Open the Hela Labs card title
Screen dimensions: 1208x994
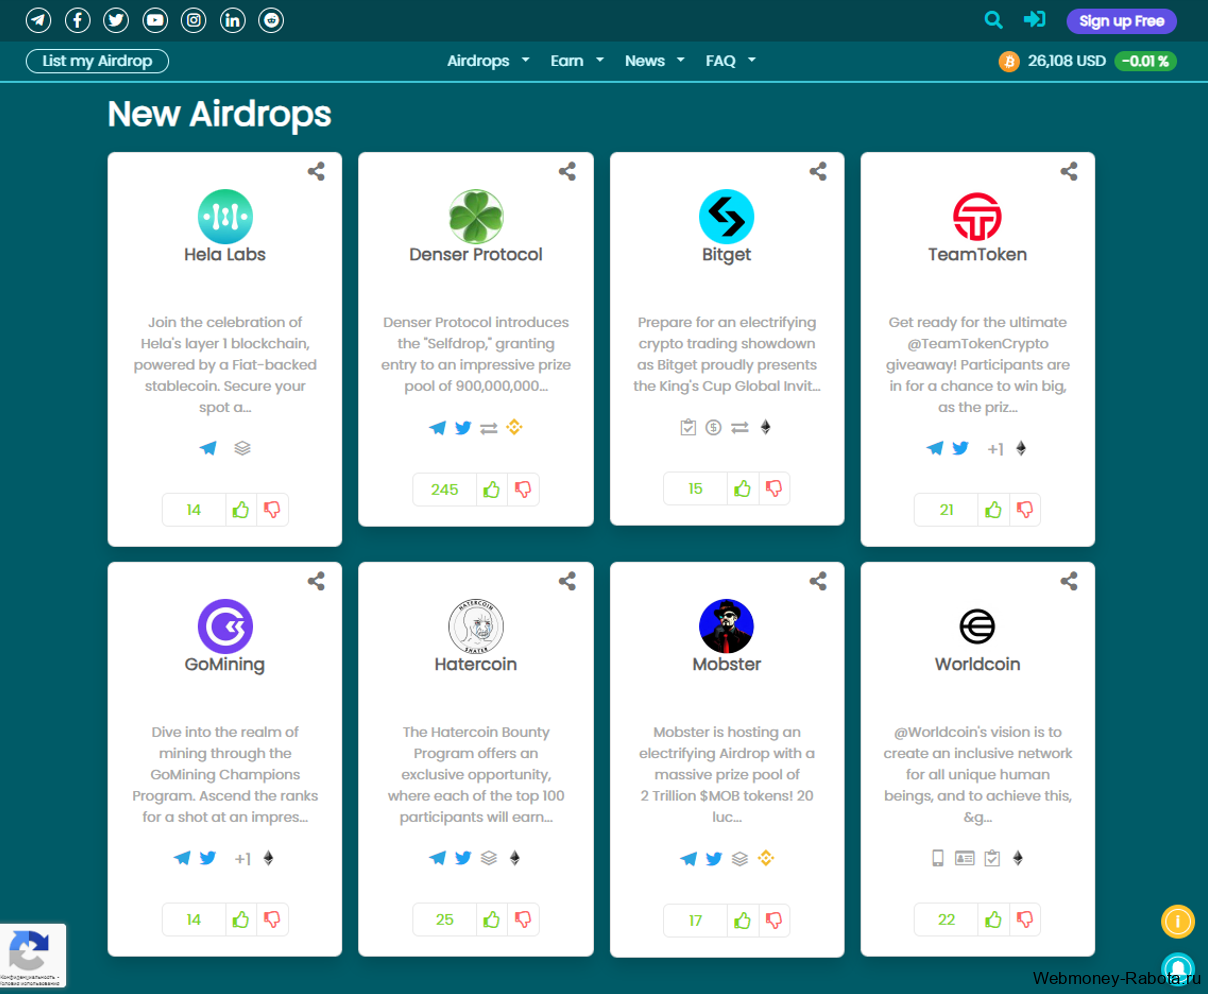point(225,255)
